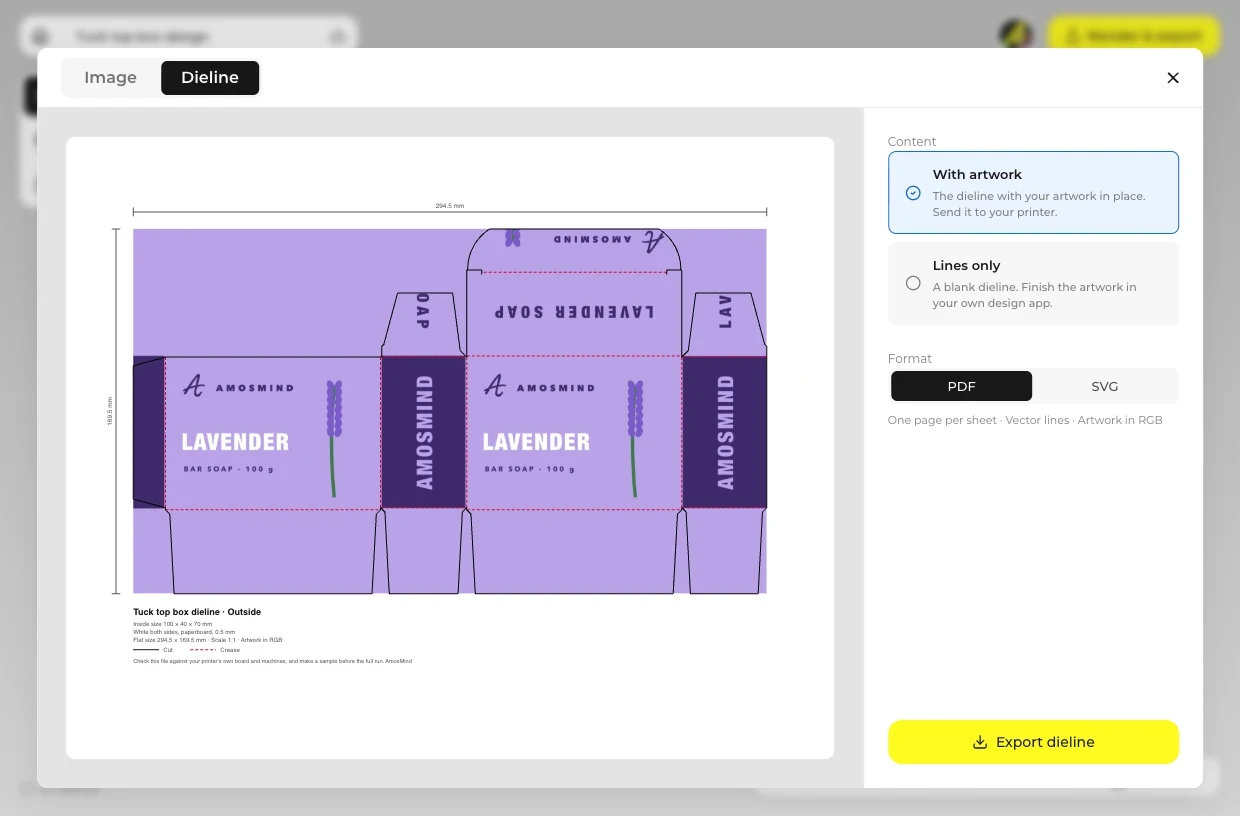
Task: Click the "Crease" legend label
Action: [230, 650]
